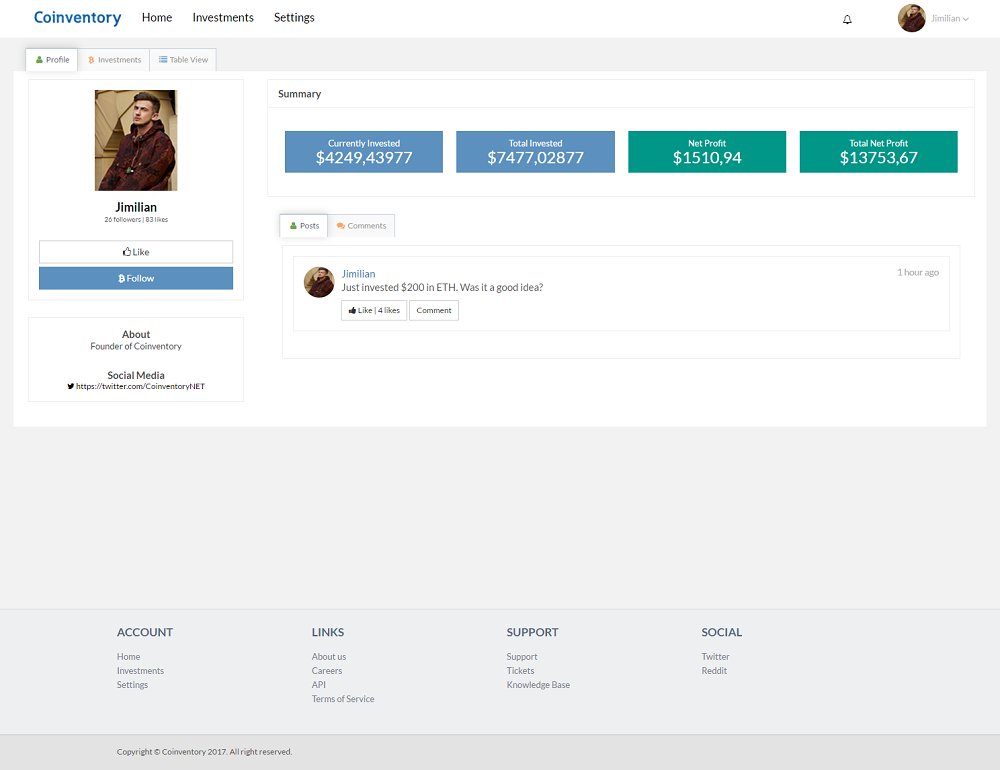Like Jimilian's profile with the Like button
1000x770 pixels.
tap(136, 252)
